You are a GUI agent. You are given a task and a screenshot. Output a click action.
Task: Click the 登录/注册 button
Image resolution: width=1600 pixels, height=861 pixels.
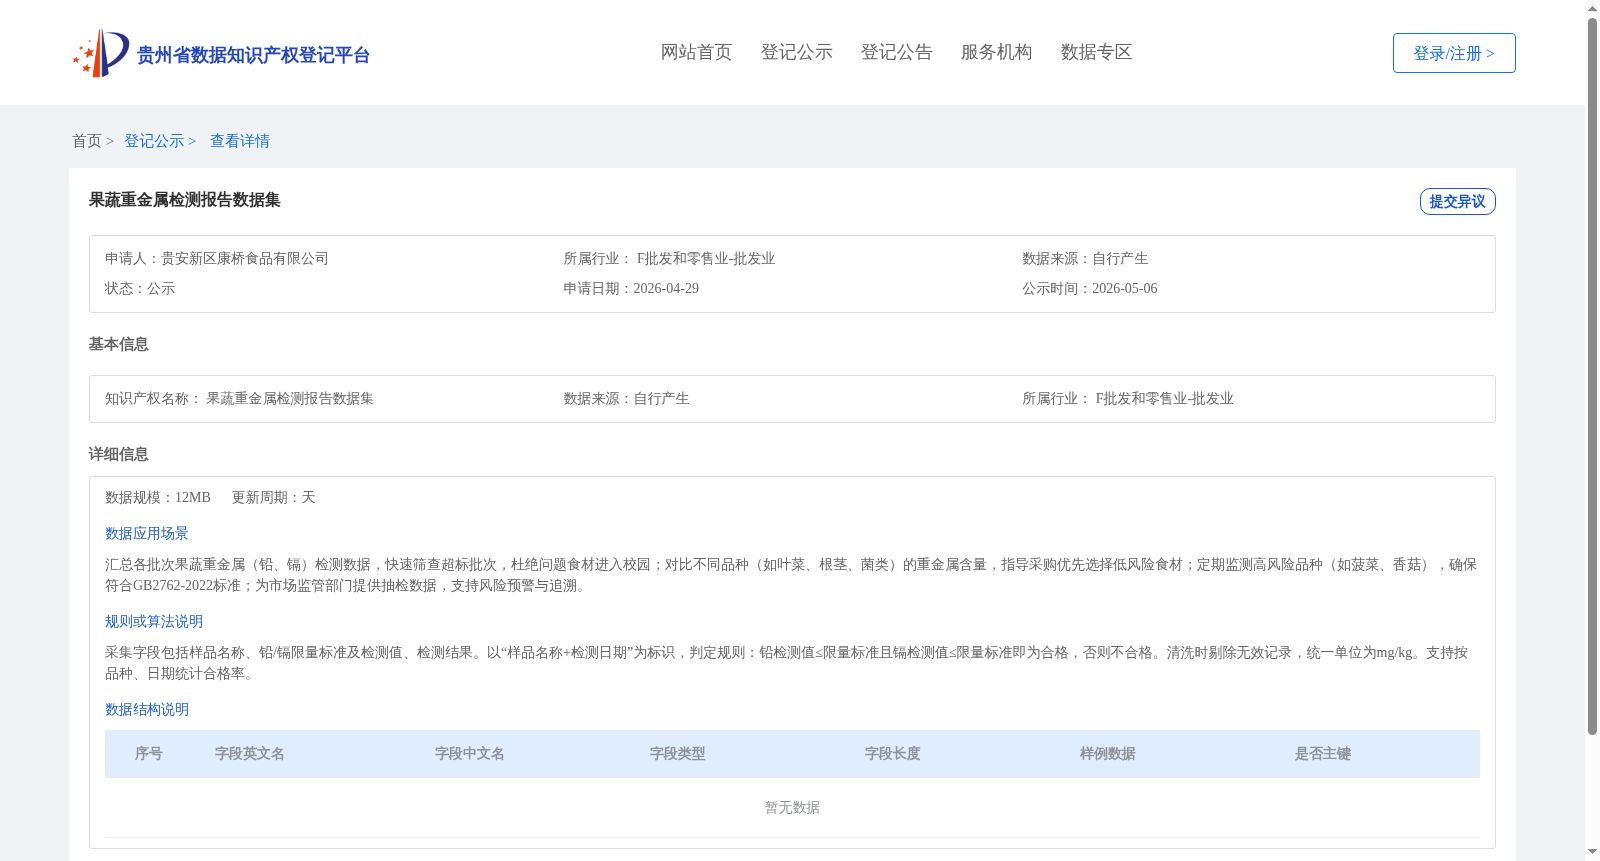pyautogui.click(x=1454, y=53)
